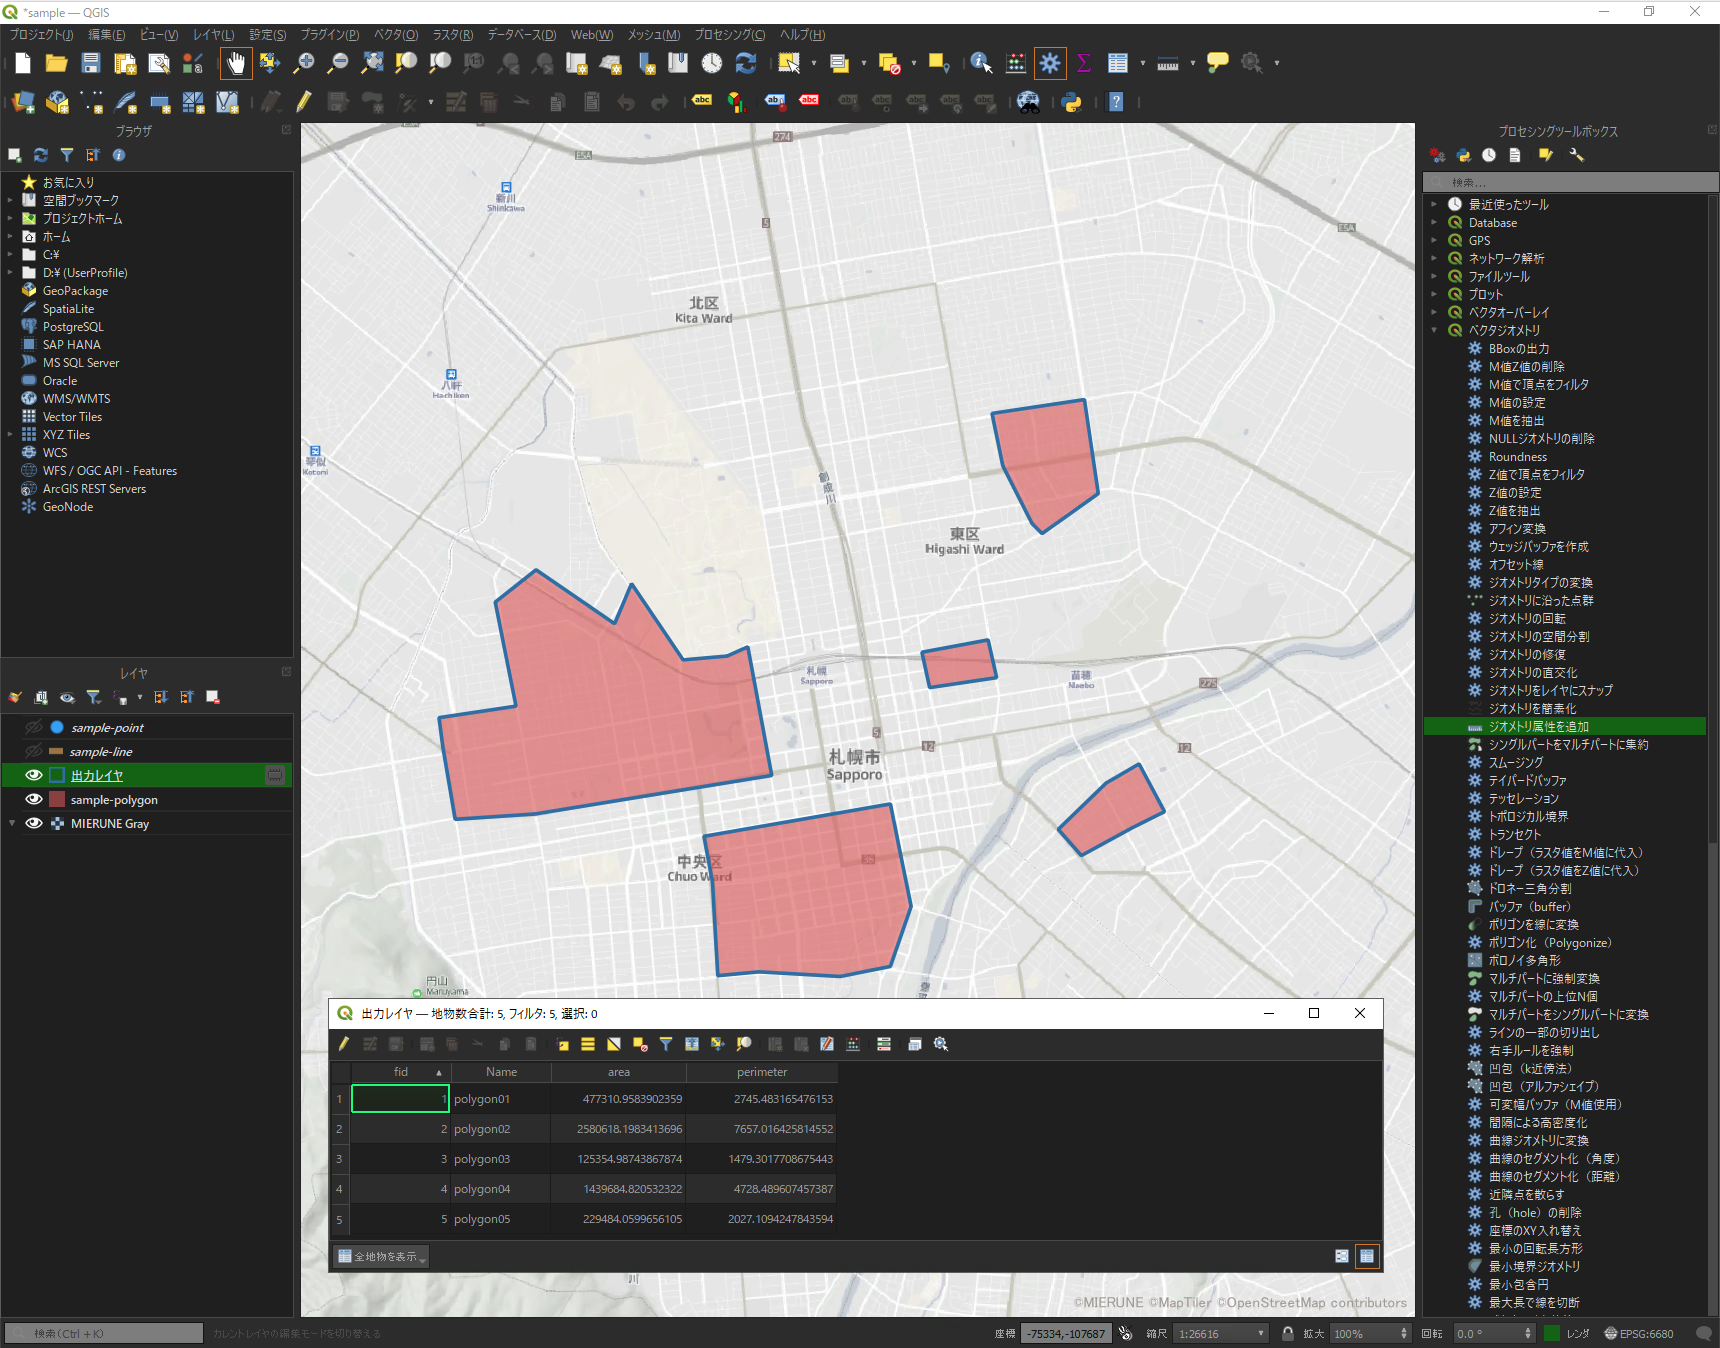The width and height of the screenshot is (1720, 1348).
Task: Sort the table by the Name column header
Action: coord(501,1072)
